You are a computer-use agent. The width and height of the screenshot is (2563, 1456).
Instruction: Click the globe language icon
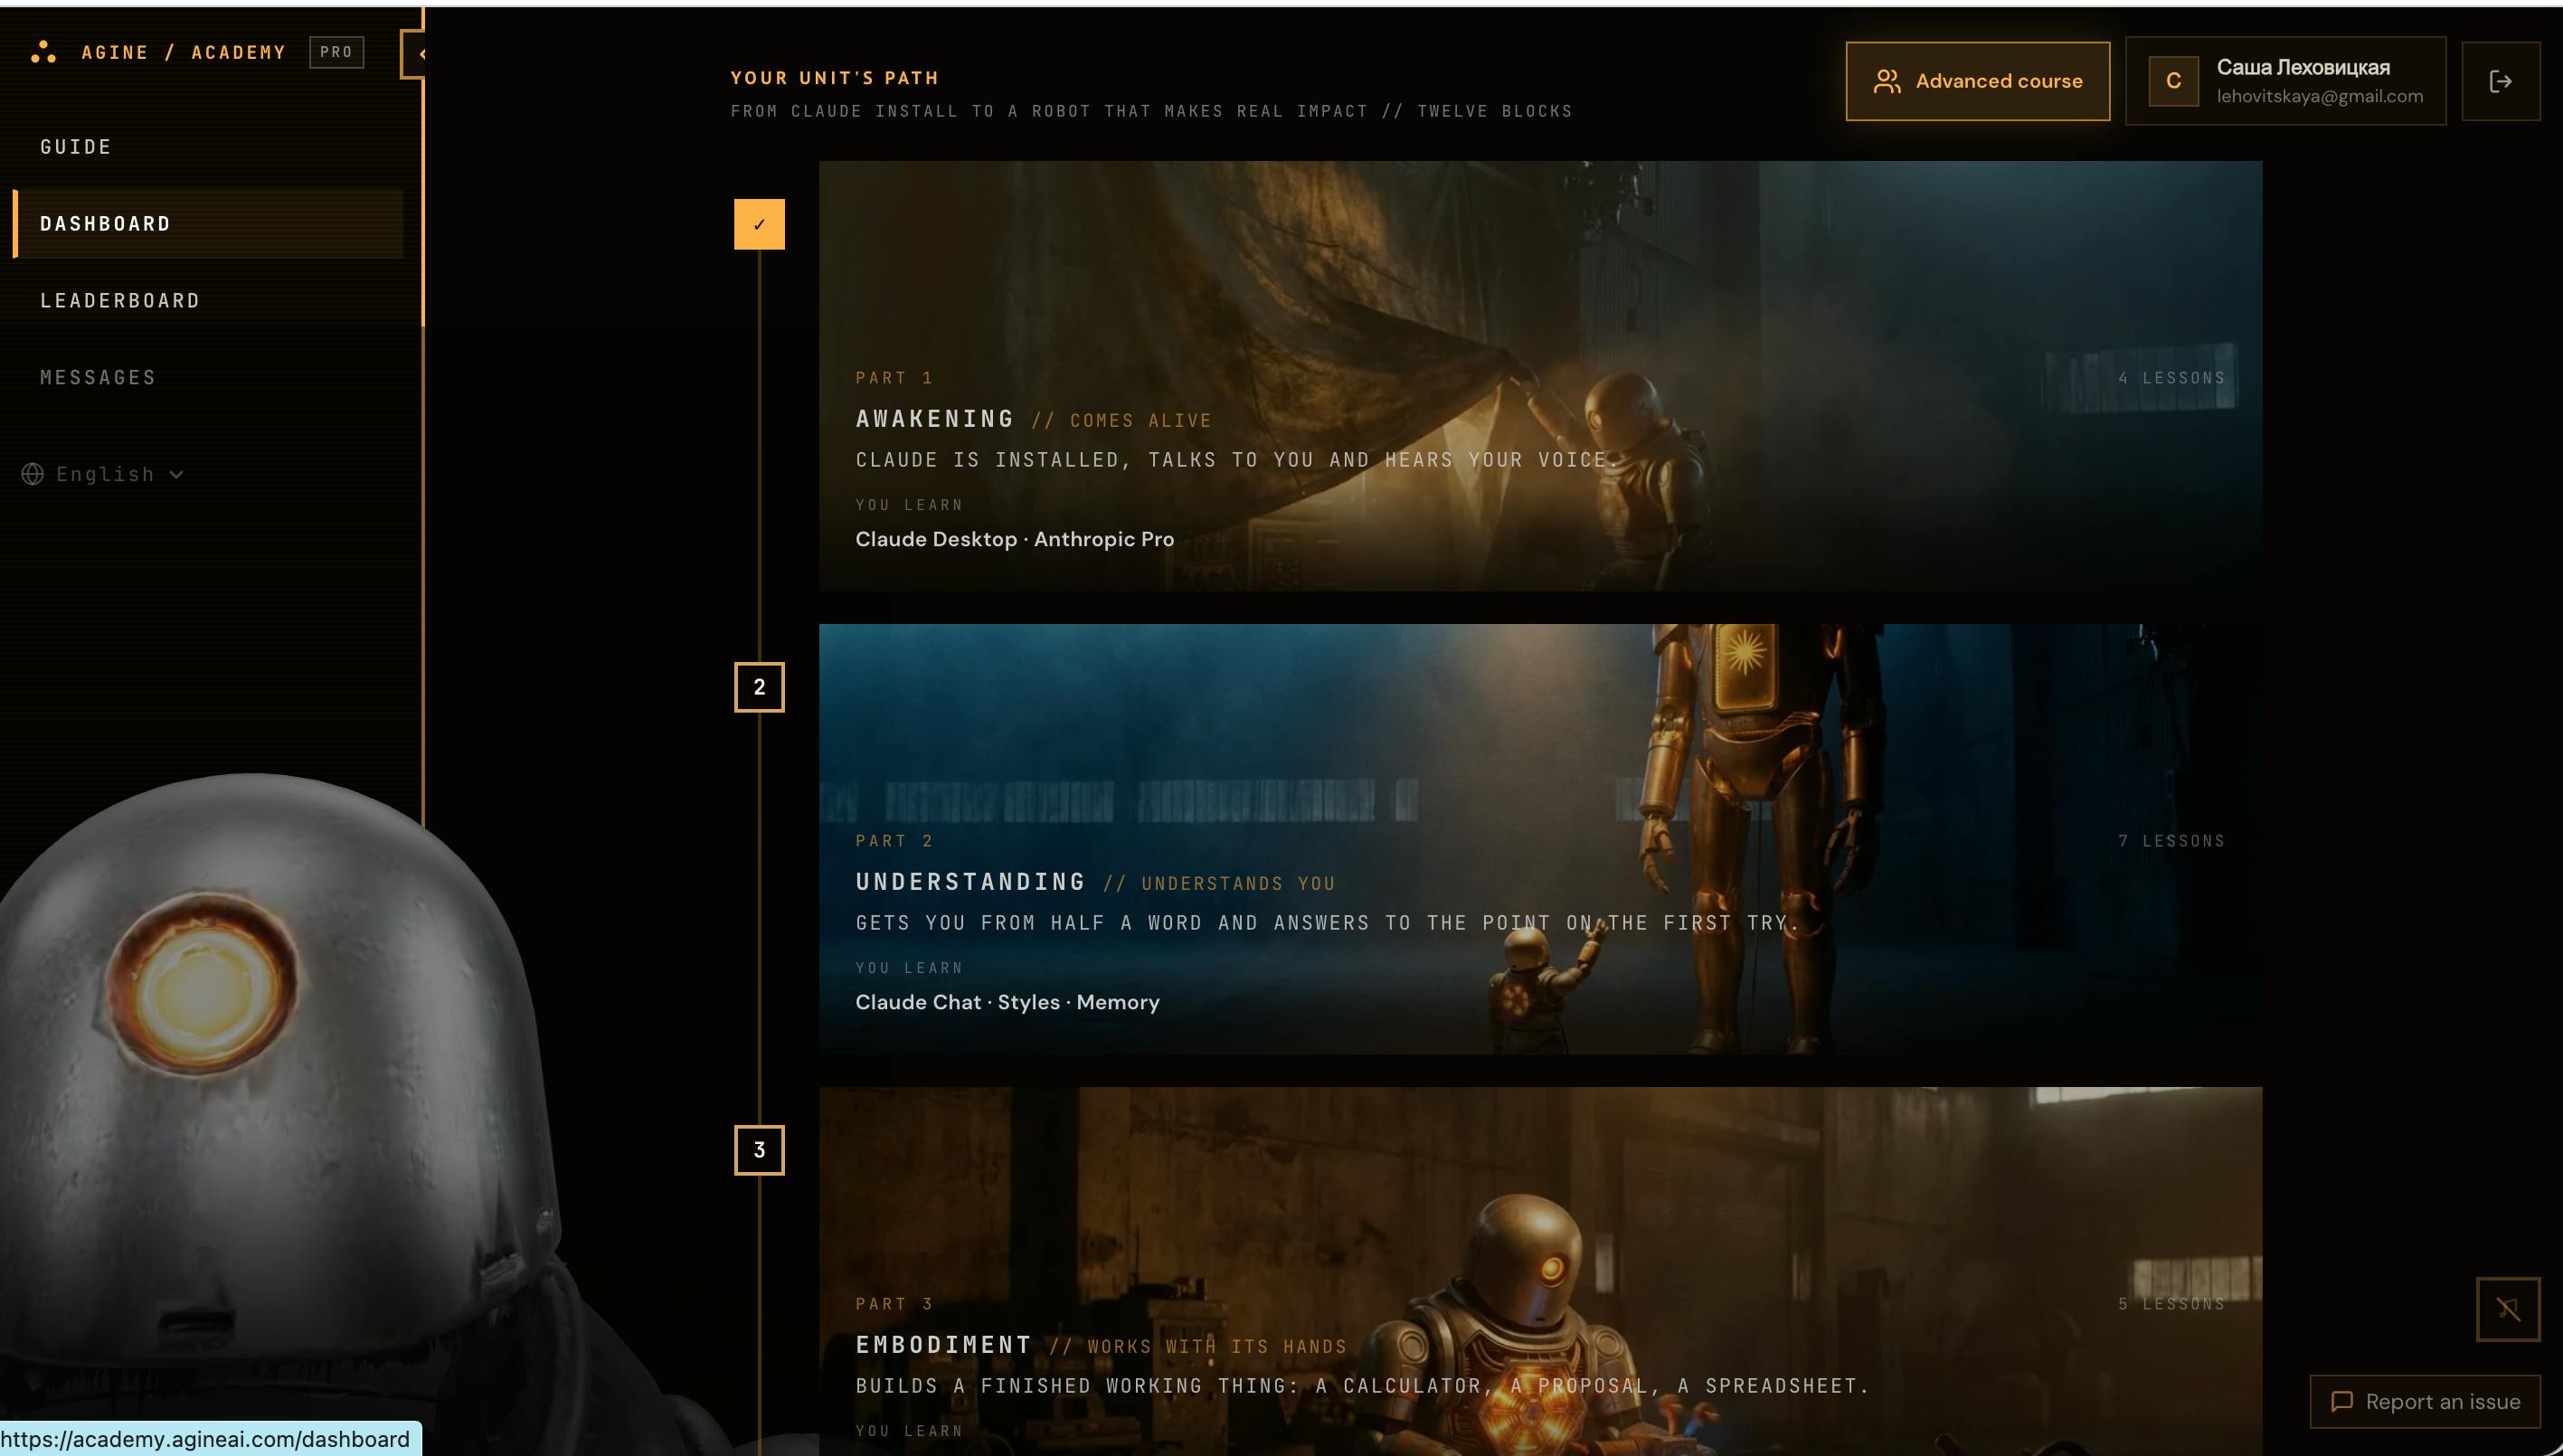click(33, 474)
